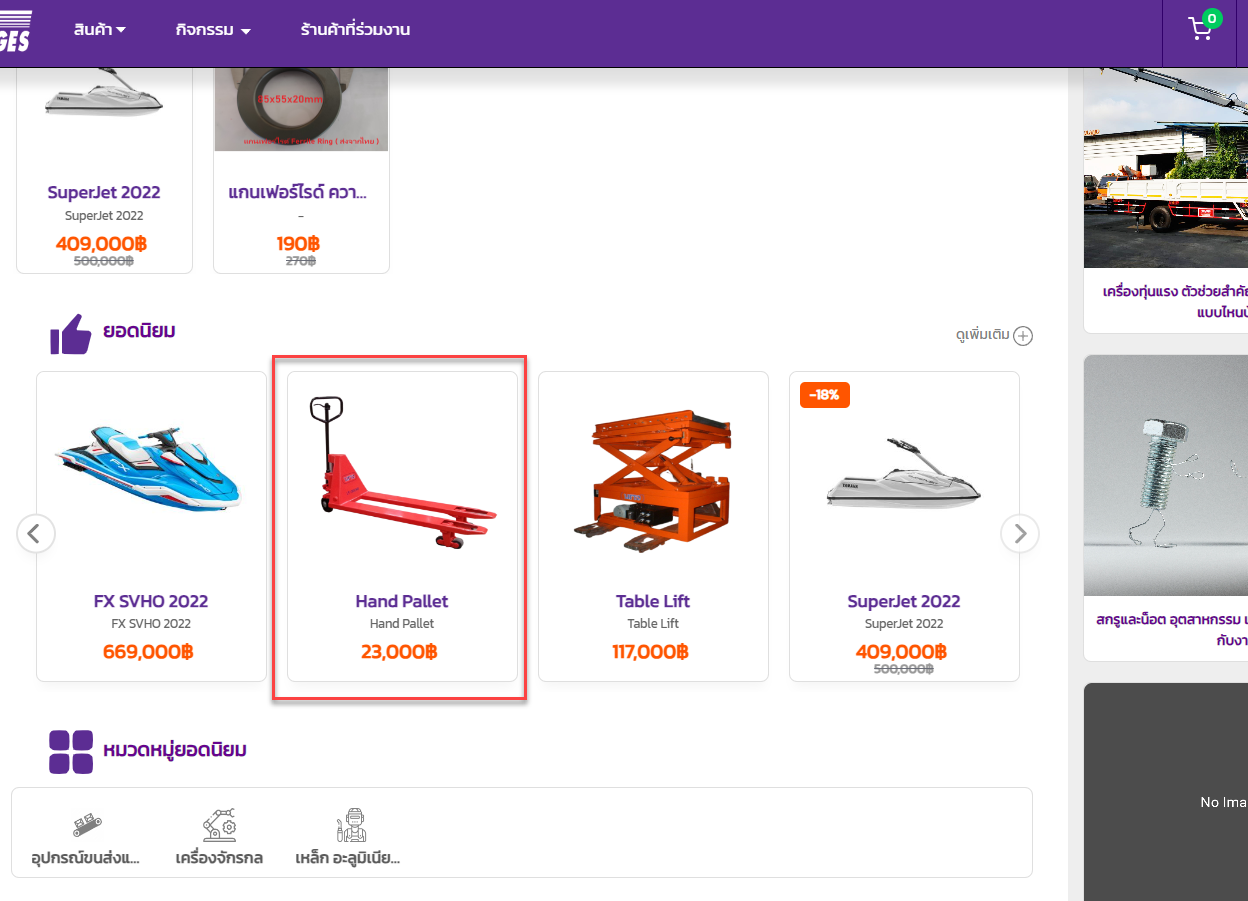Go to next carousel products

coord(1019,533)
